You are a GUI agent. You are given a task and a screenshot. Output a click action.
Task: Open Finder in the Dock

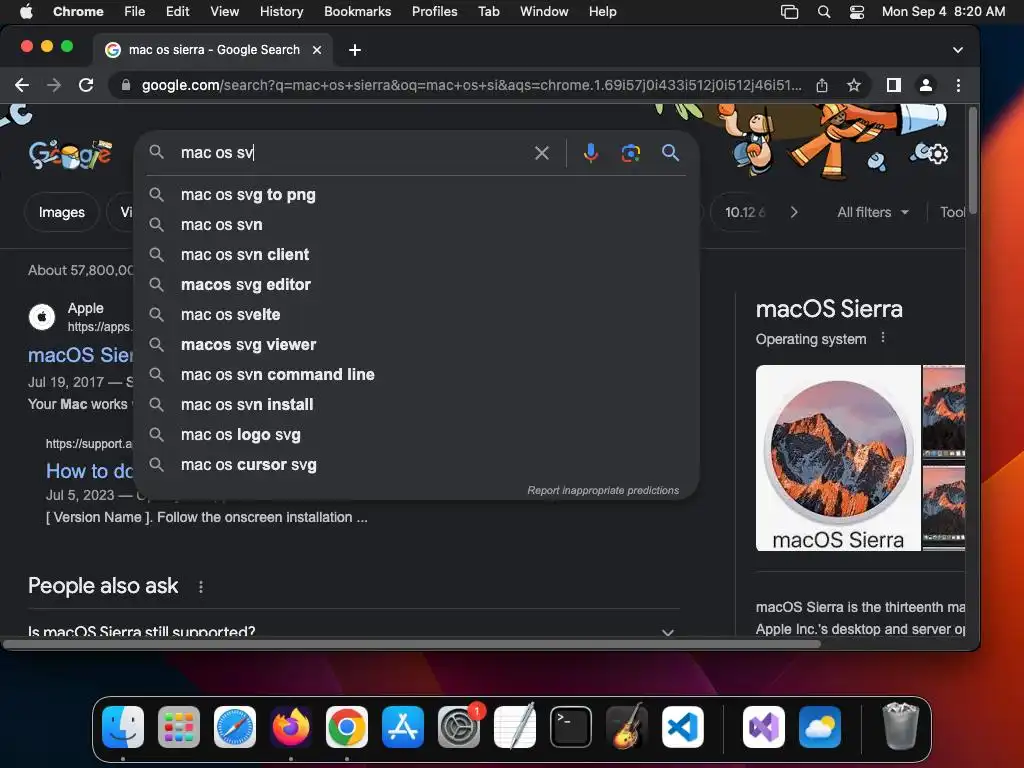tap(123, 727)
